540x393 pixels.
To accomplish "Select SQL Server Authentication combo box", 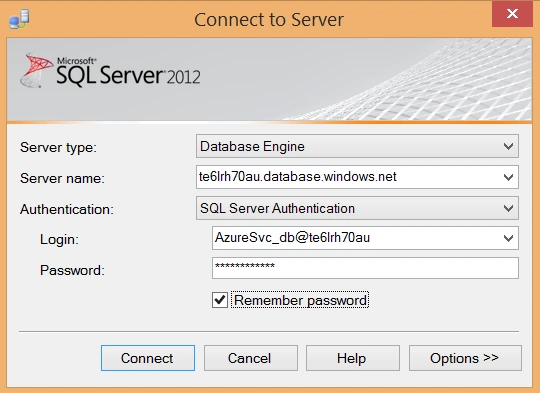I will 357,208.
